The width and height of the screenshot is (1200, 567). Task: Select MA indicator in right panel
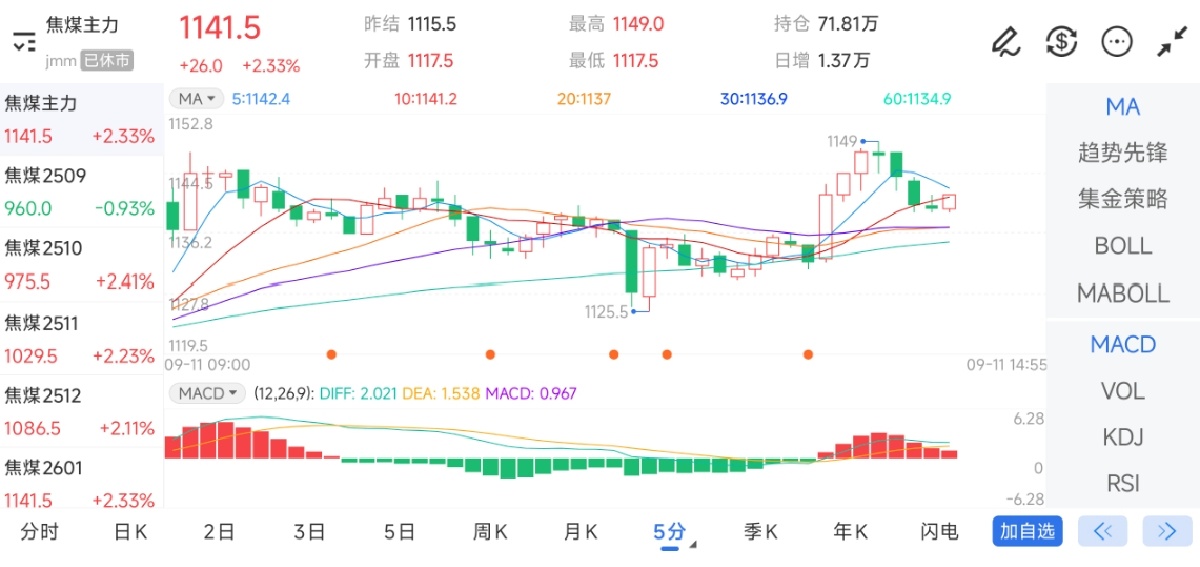pyautogui.click(x=1123, y=107)
